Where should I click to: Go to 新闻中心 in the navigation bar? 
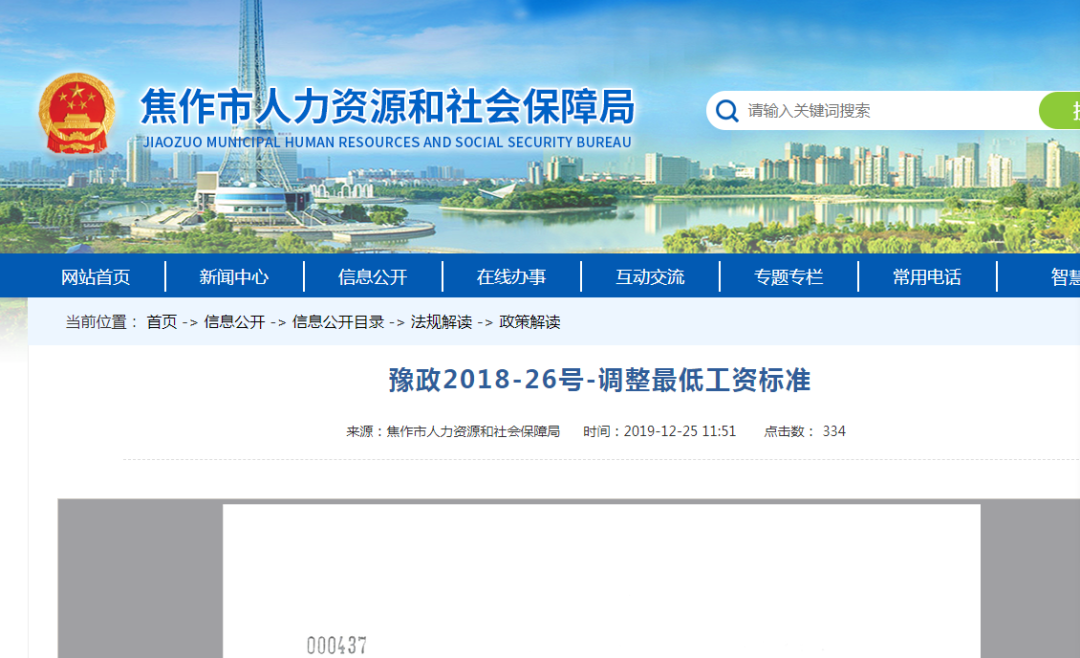[234, 277]
